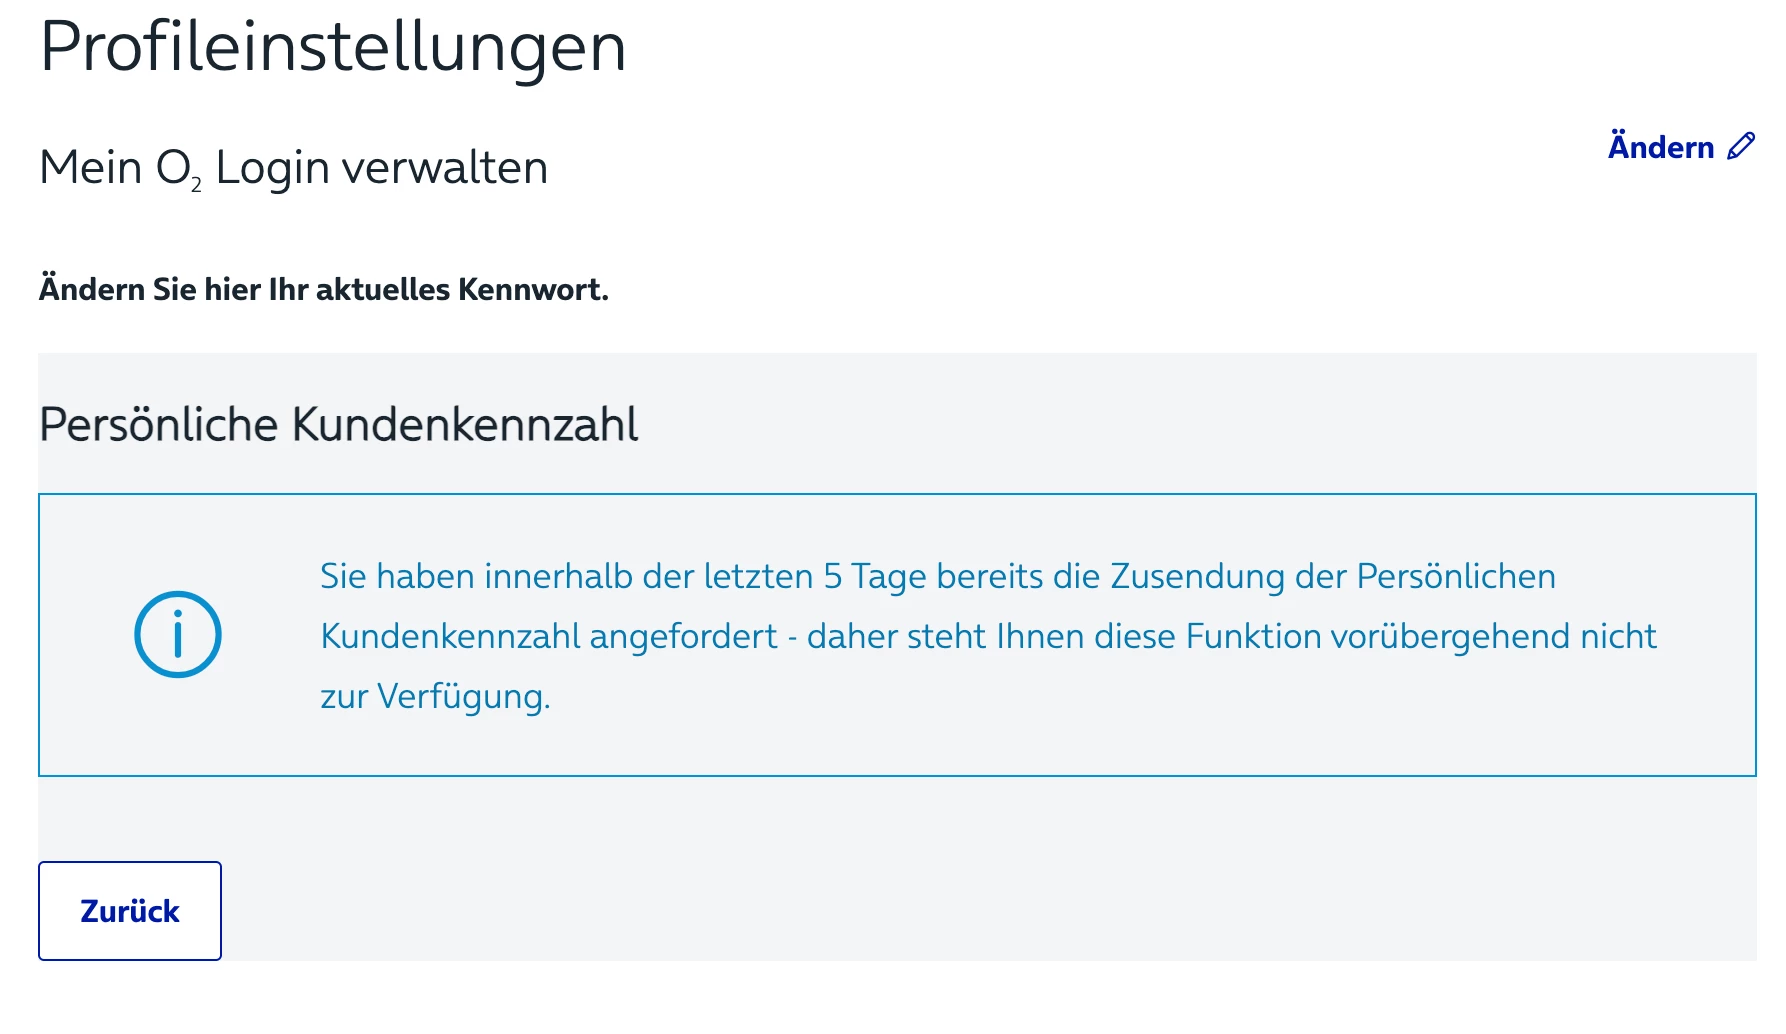
Task: Click the first line of info message
Action: tap(937, 576)
